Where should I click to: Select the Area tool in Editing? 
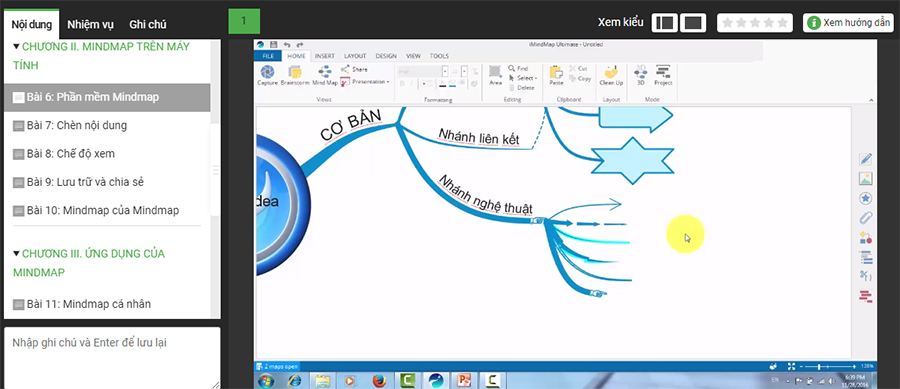[x=495, y=75]
